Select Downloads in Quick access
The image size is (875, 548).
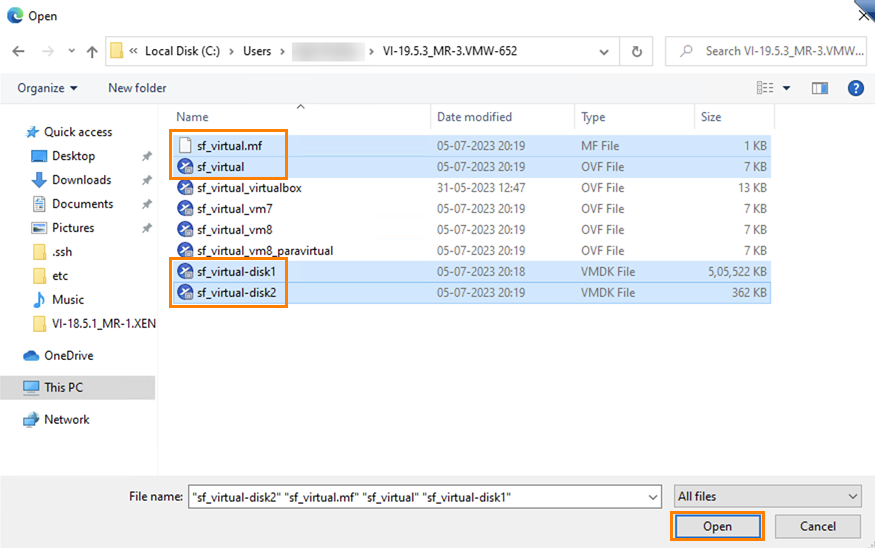[x=81, y=180]
